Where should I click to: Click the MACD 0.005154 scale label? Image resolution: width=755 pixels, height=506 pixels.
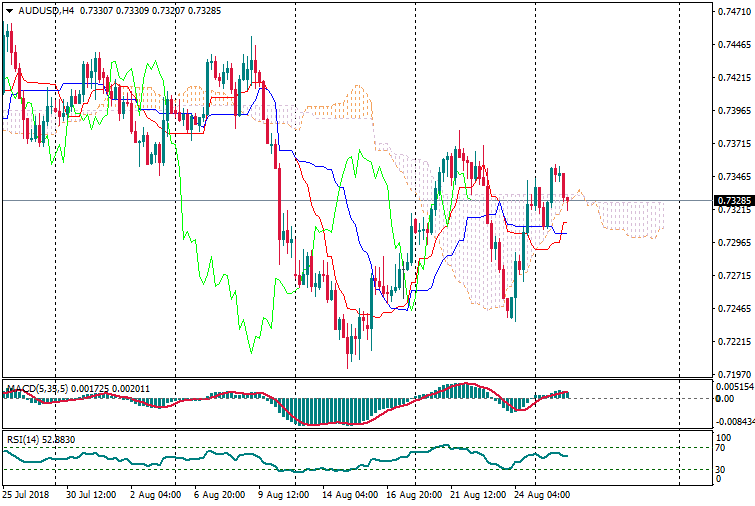tap(732, 386)
